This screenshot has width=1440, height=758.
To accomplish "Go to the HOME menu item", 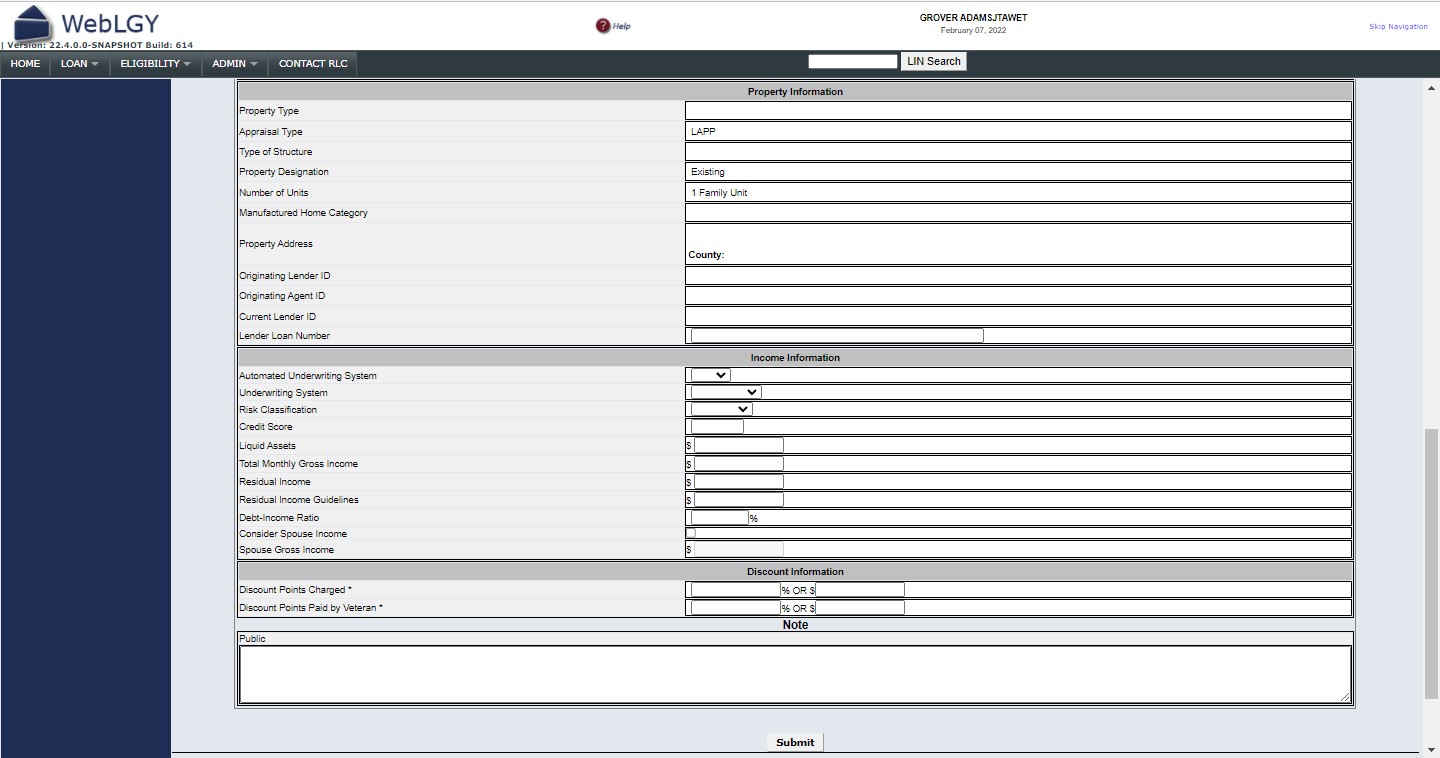I will 25,64.
